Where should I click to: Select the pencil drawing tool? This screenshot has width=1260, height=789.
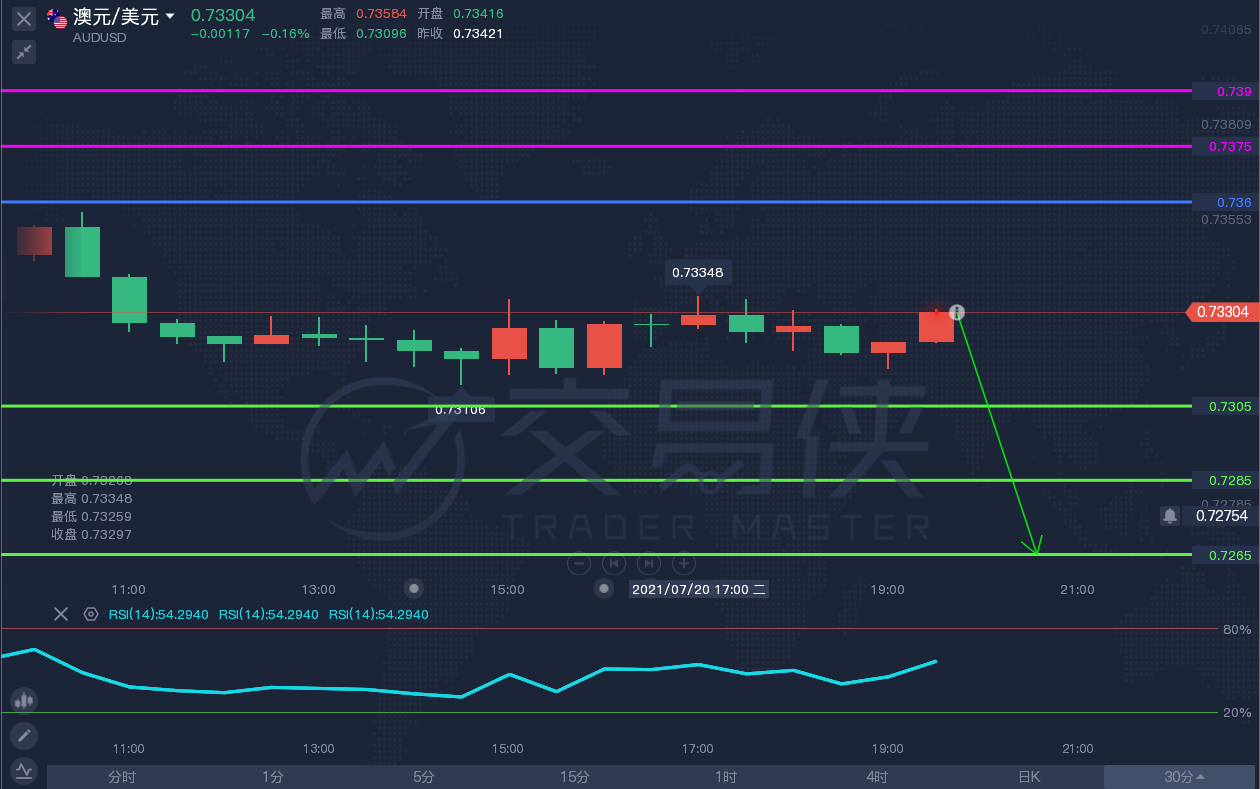(x=24, y=737)
